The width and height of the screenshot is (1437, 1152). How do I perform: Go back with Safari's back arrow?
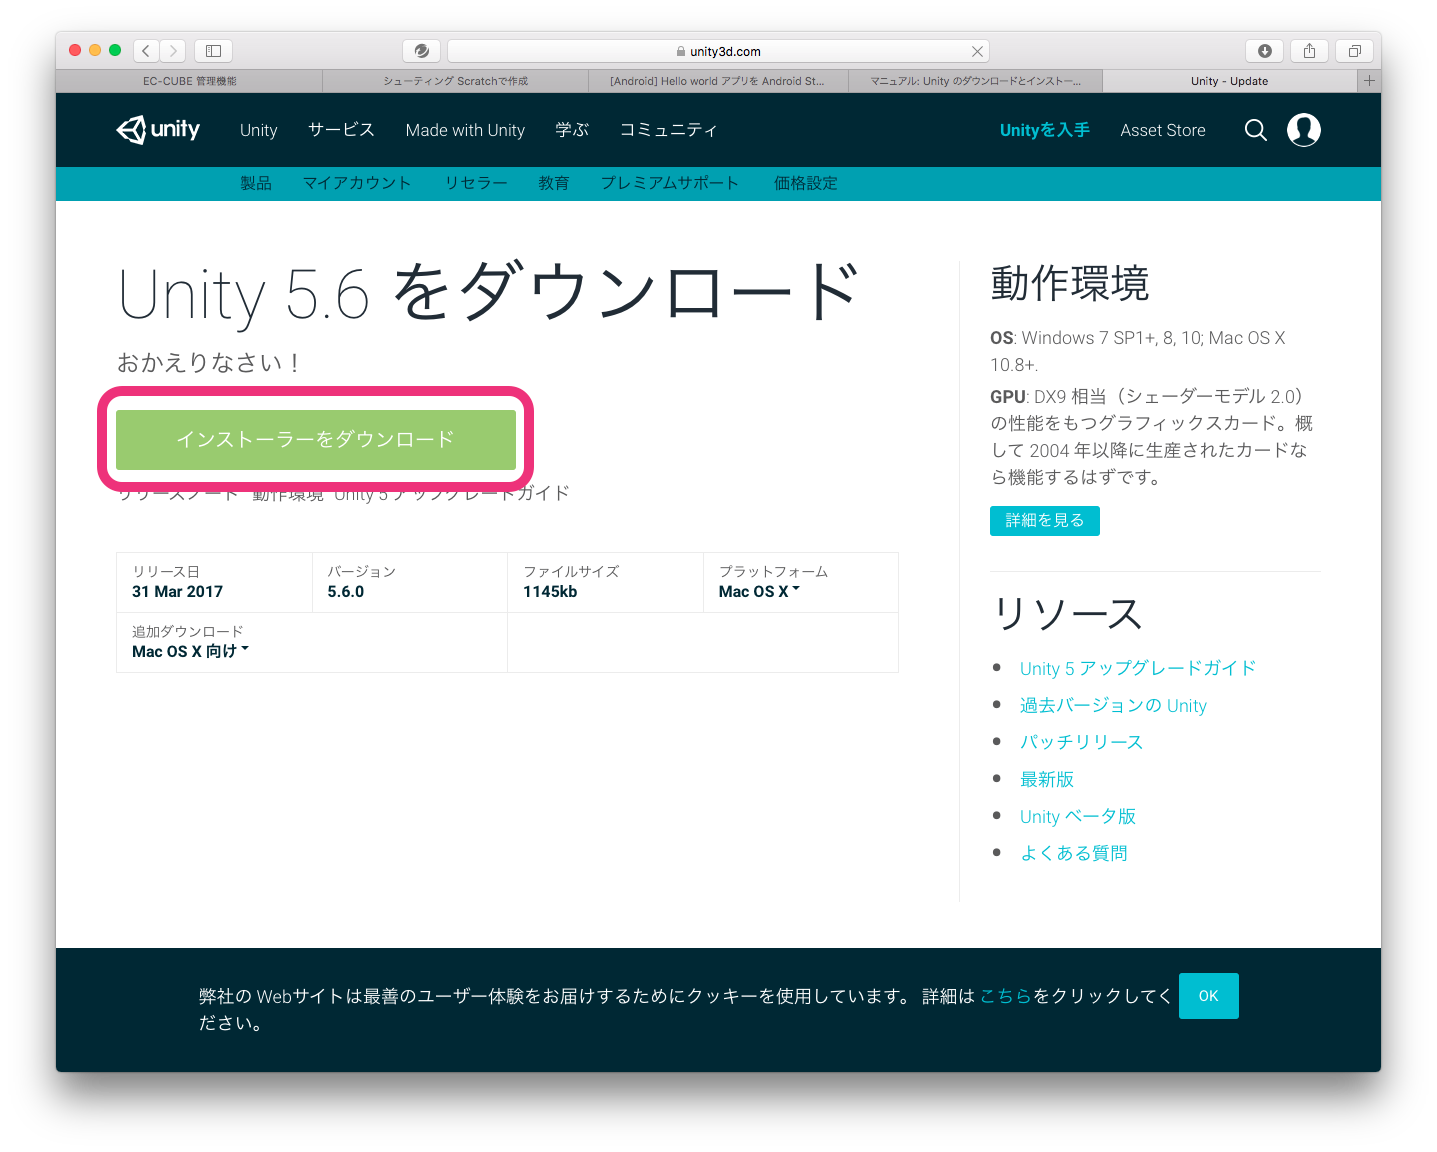click(147, 50)
